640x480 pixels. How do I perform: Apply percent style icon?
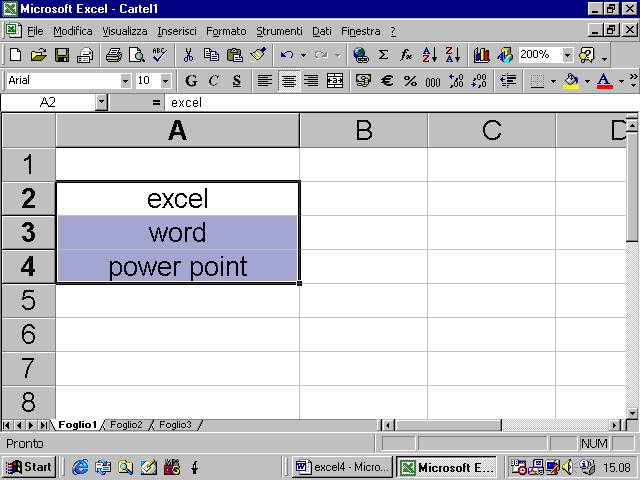[x=410, y=81]
